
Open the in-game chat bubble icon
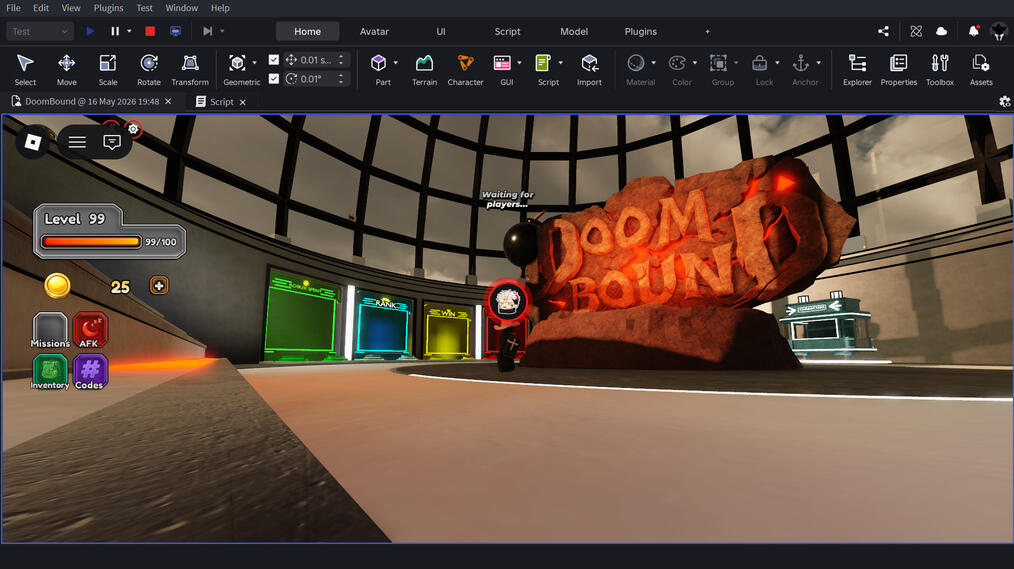click(x=112, y=142)
